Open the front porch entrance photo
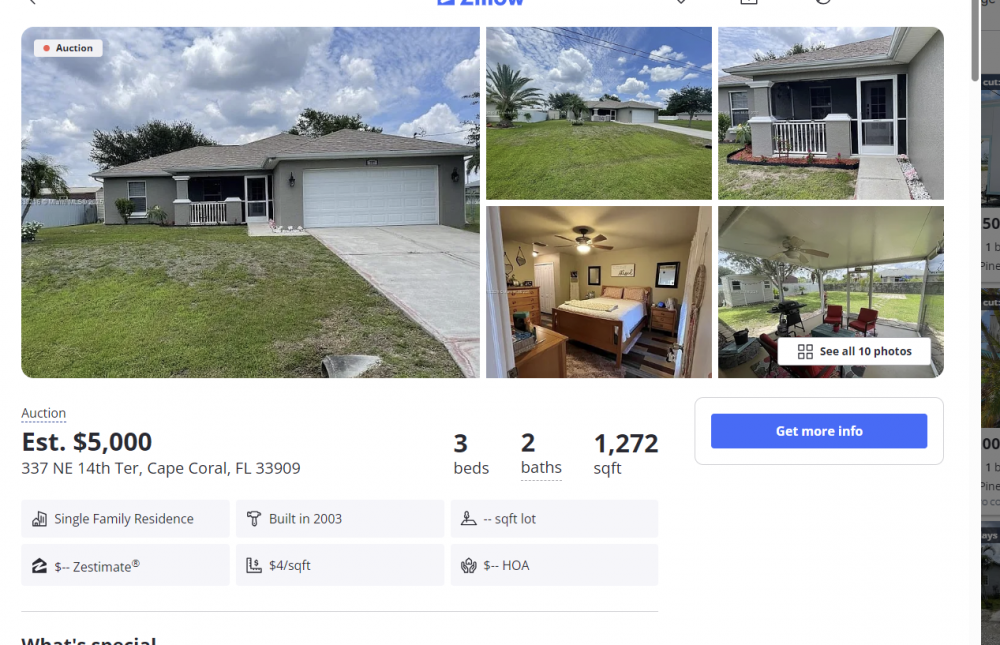 point(831,113)
